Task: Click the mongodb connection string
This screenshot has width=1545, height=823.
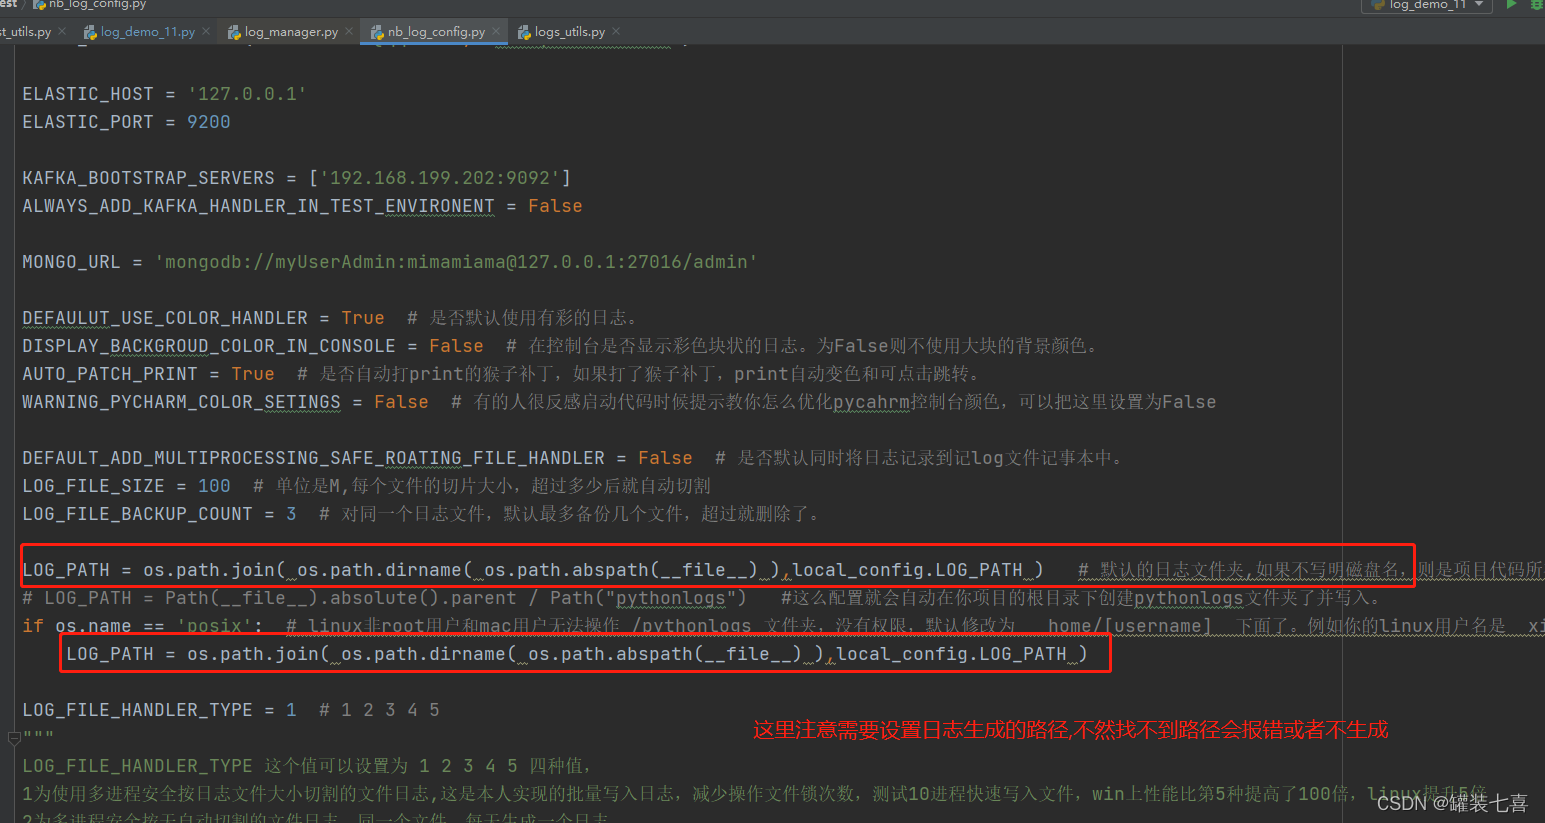Action: [456, 262]
